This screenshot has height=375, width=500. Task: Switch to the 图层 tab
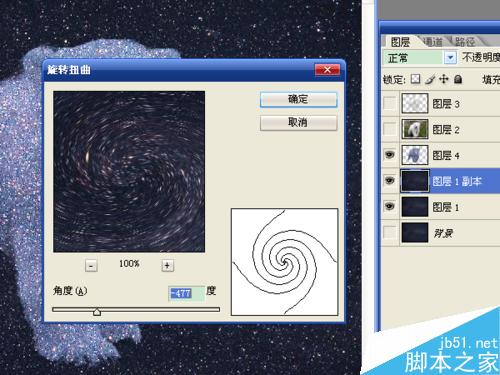pos(400,42)
